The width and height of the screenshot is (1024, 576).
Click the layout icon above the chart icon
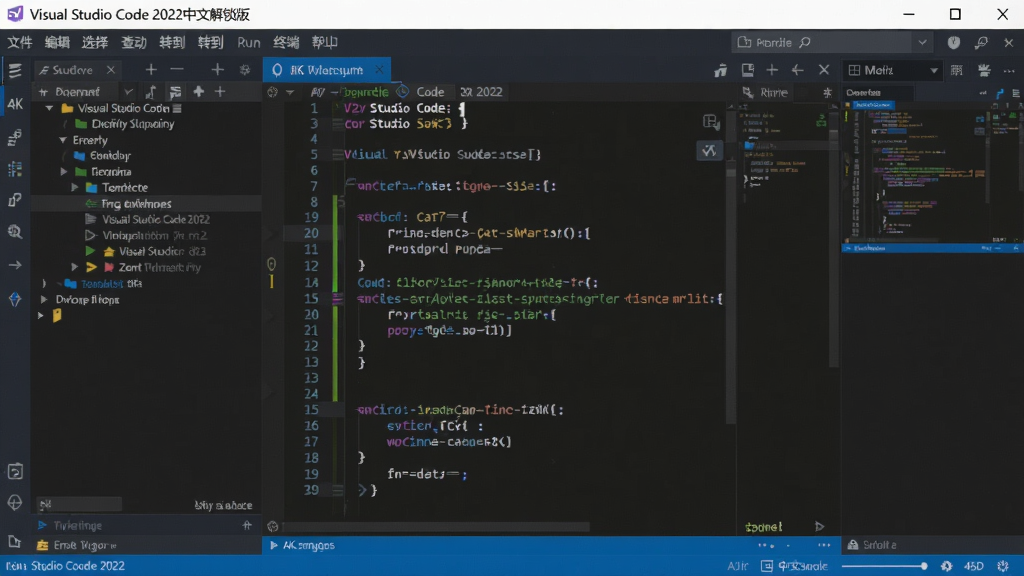coord(711,122)
